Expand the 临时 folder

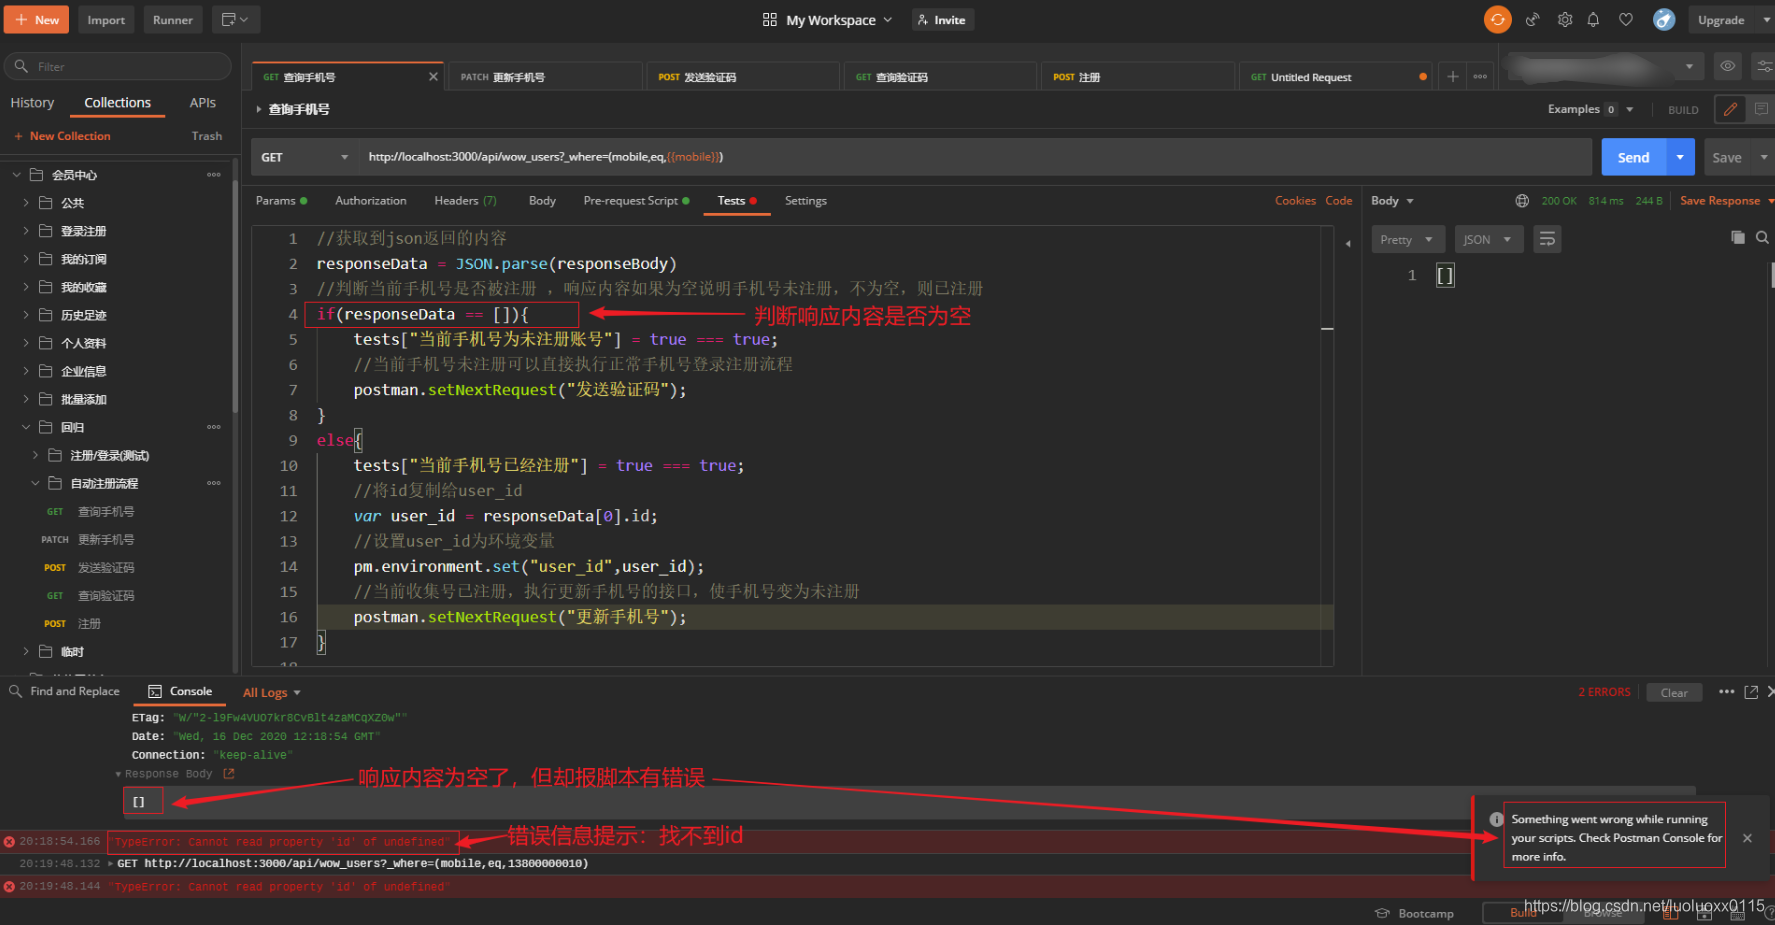[26, 651]
